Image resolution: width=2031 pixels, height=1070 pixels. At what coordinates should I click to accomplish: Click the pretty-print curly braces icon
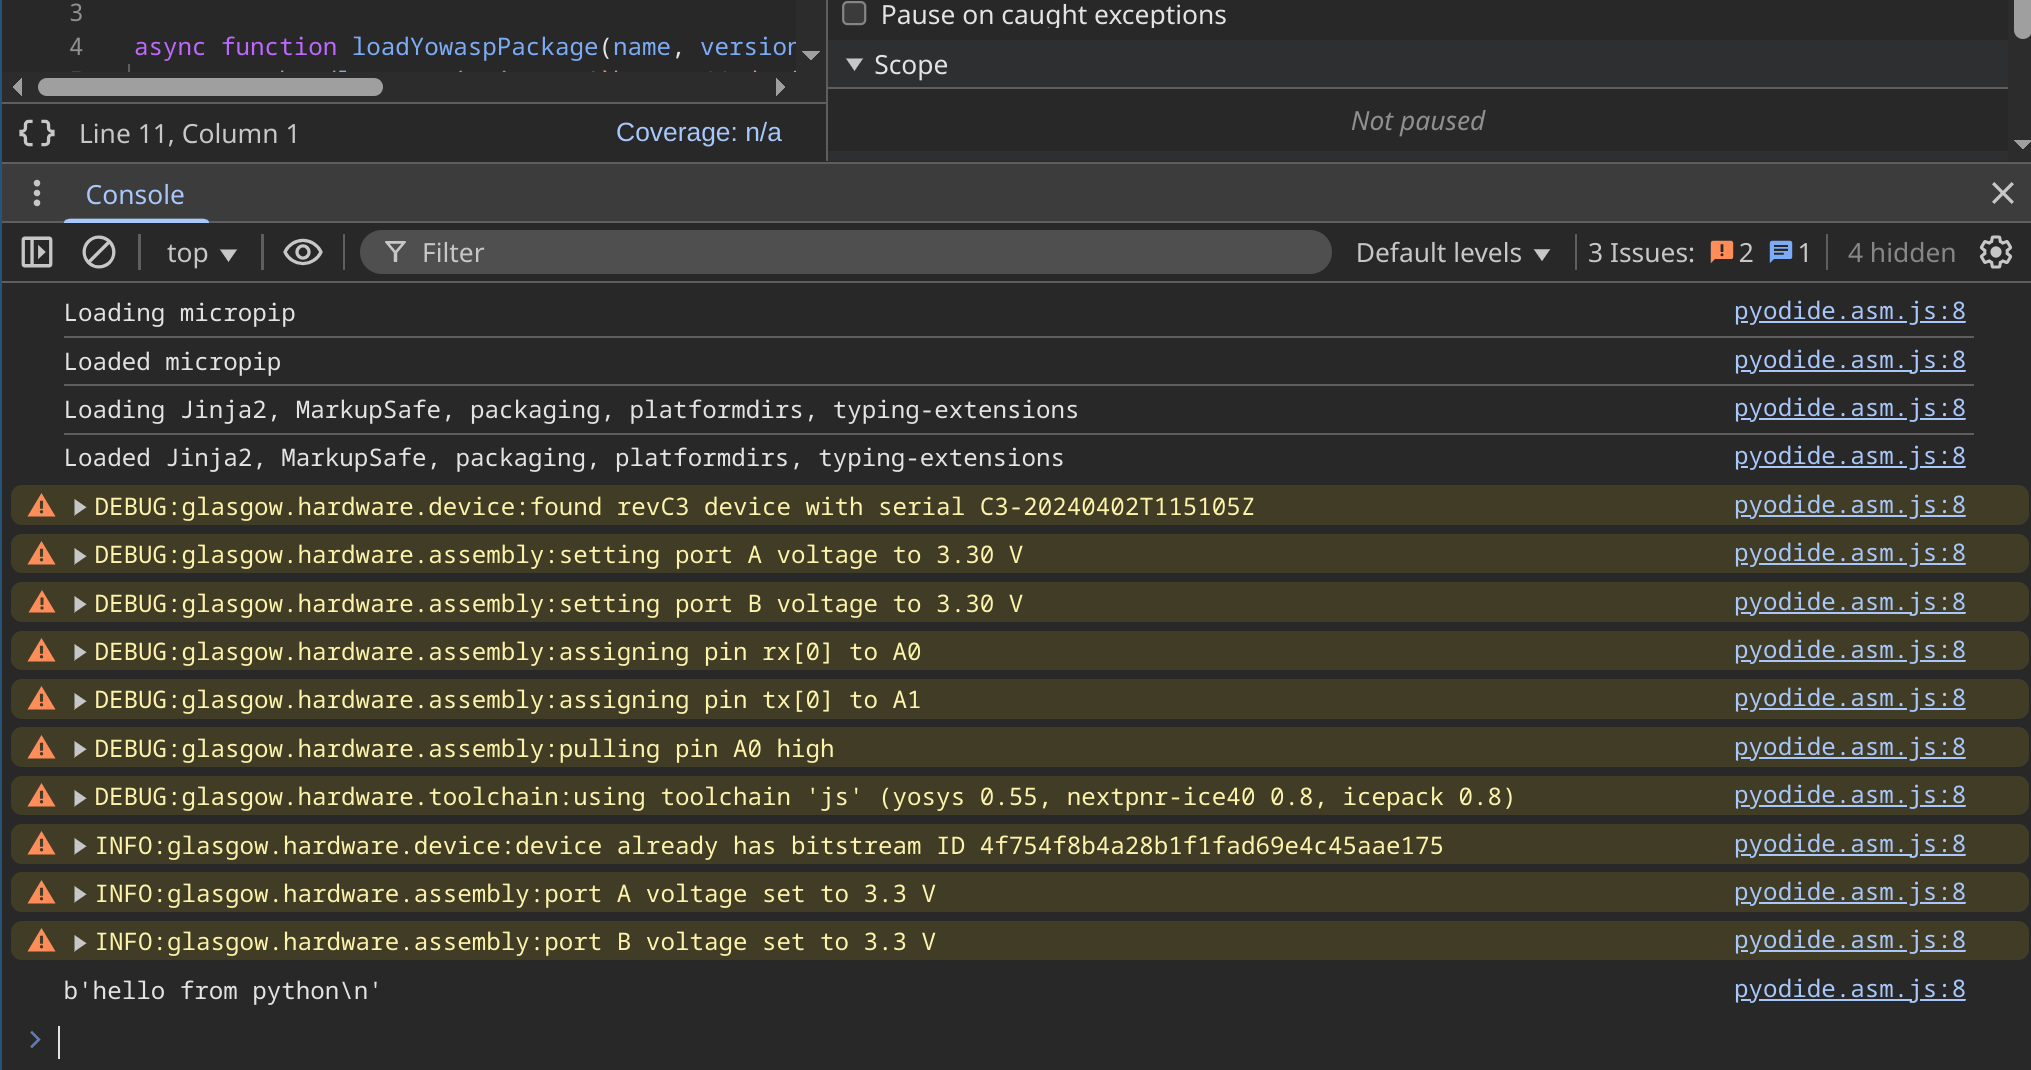coord(37,133)
